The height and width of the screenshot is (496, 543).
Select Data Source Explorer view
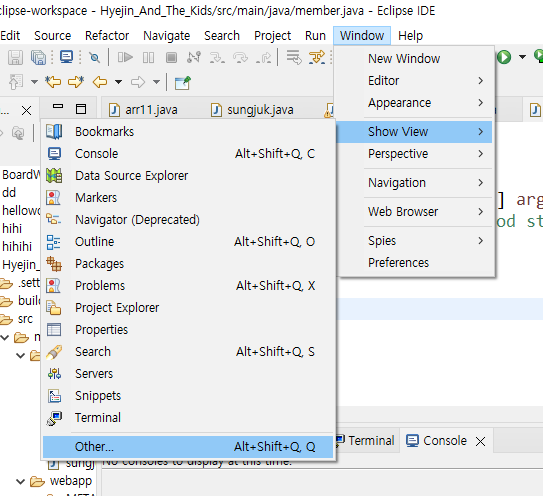(188, 176)
